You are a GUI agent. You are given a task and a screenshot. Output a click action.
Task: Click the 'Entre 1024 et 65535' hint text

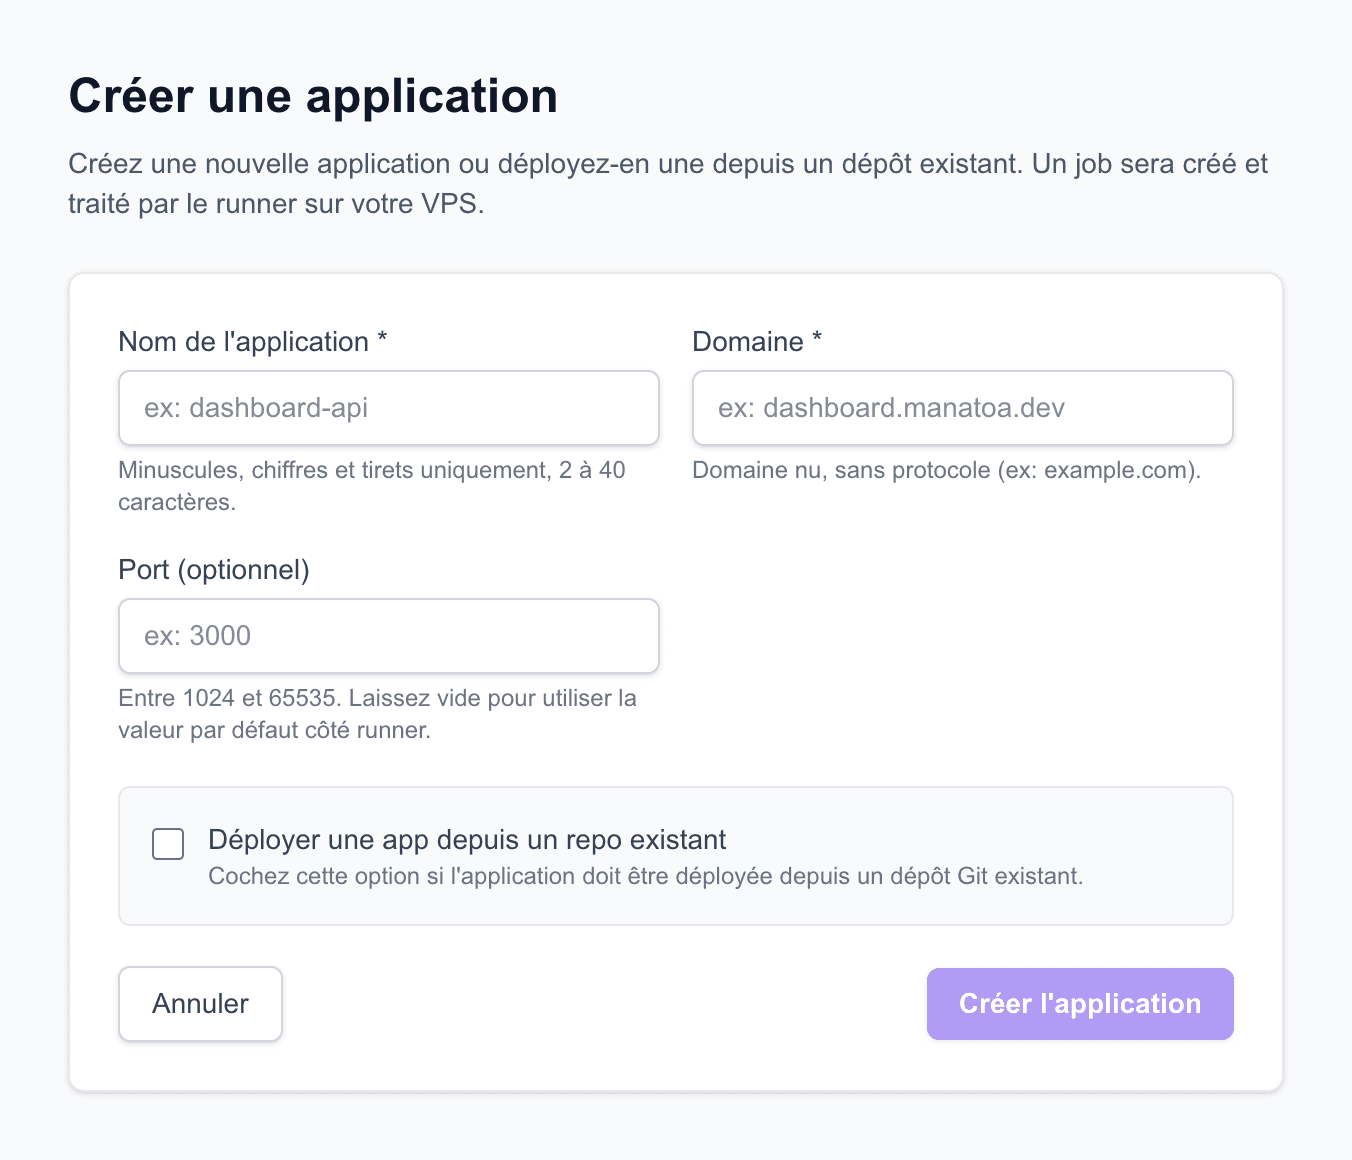pos(378,714)
